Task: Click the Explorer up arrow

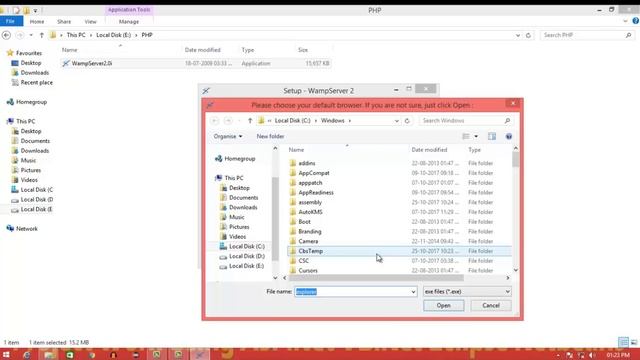Action: pos(41,36)
